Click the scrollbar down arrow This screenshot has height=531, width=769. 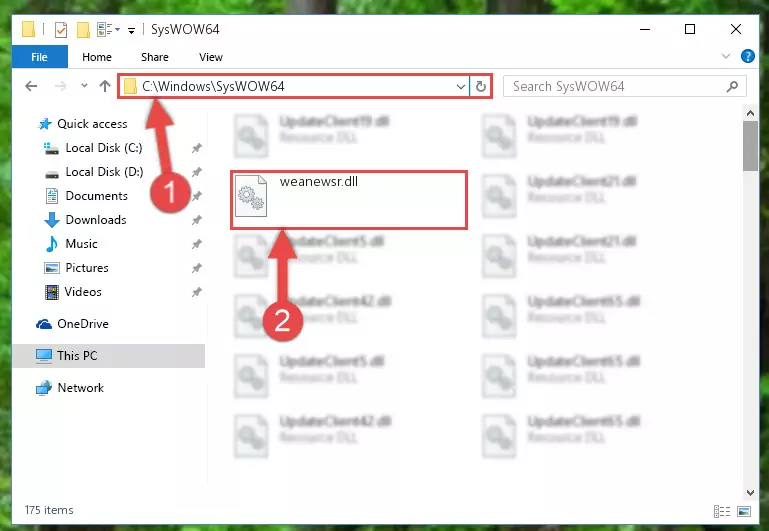point(750,492)
